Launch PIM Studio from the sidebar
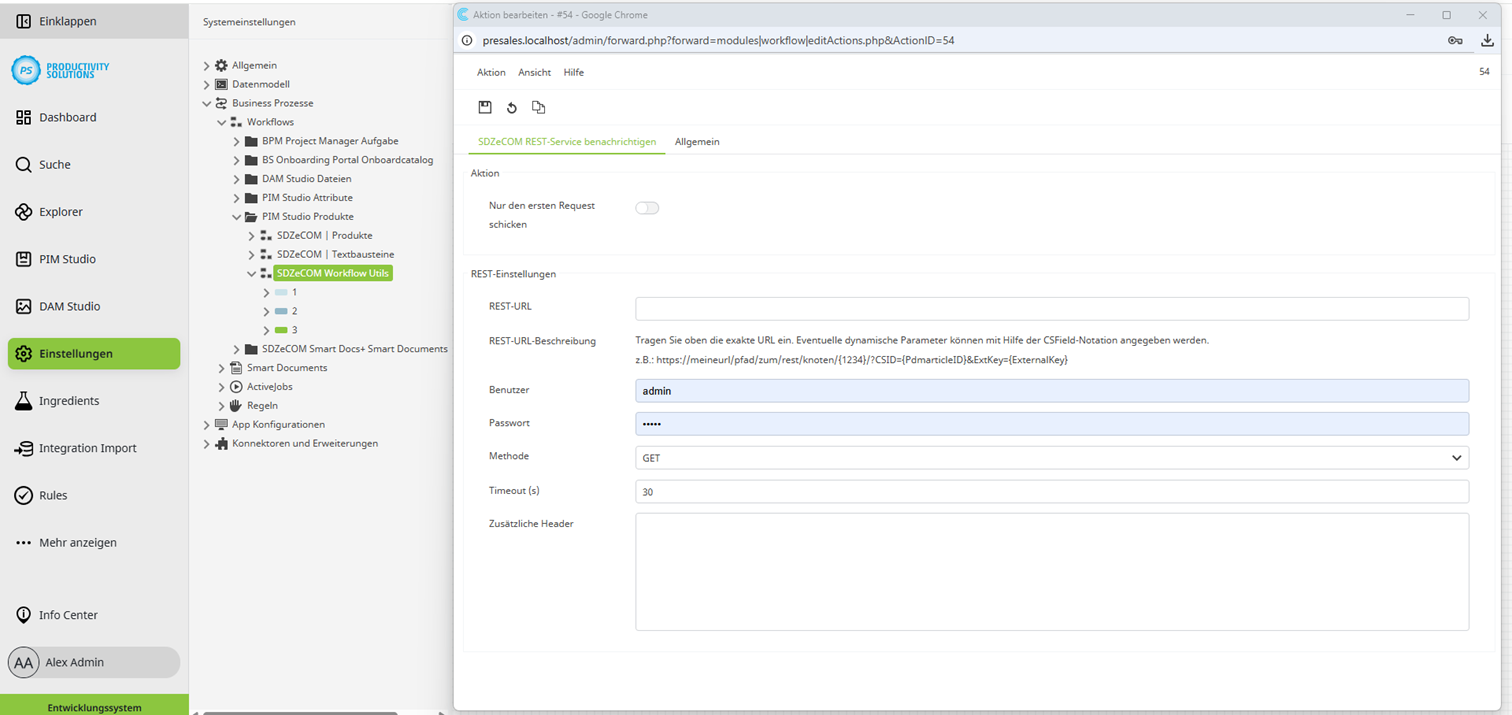Screen dimensions: 1512x715 pos(69,258)
